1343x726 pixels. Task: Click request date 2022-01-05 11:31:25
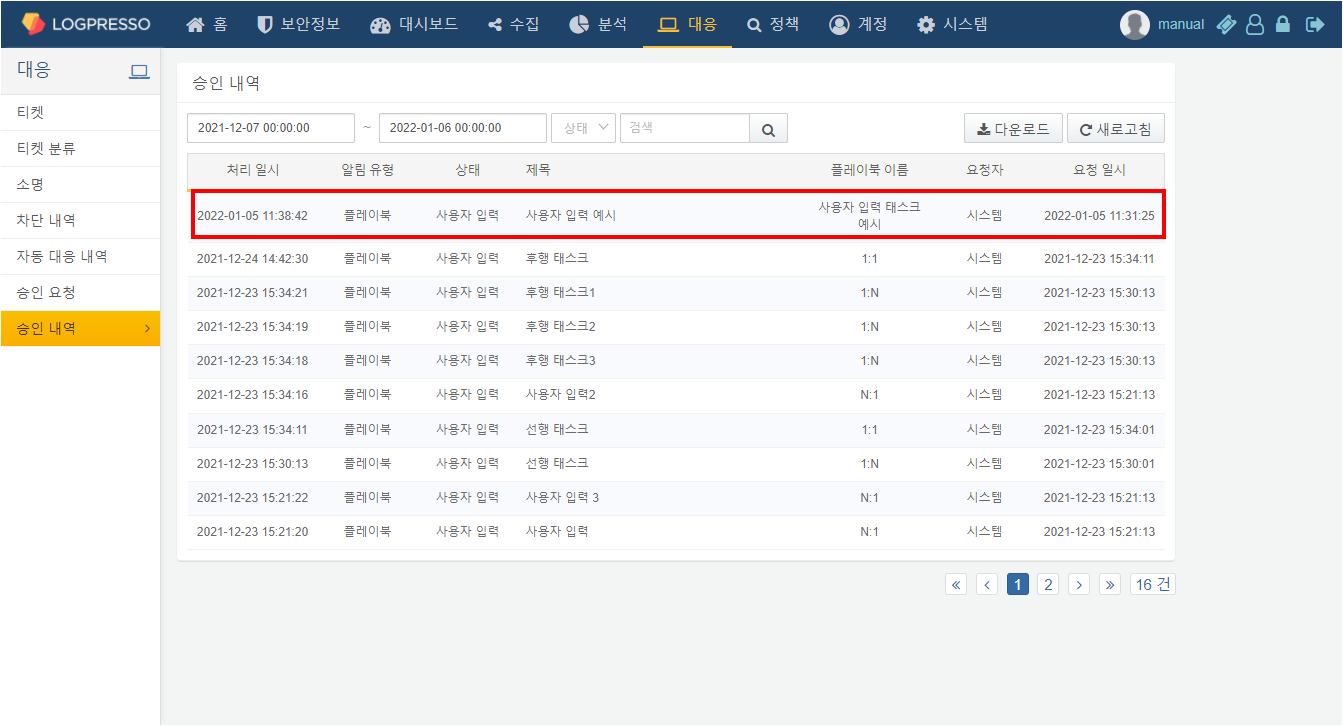[x=1099, y=216]
